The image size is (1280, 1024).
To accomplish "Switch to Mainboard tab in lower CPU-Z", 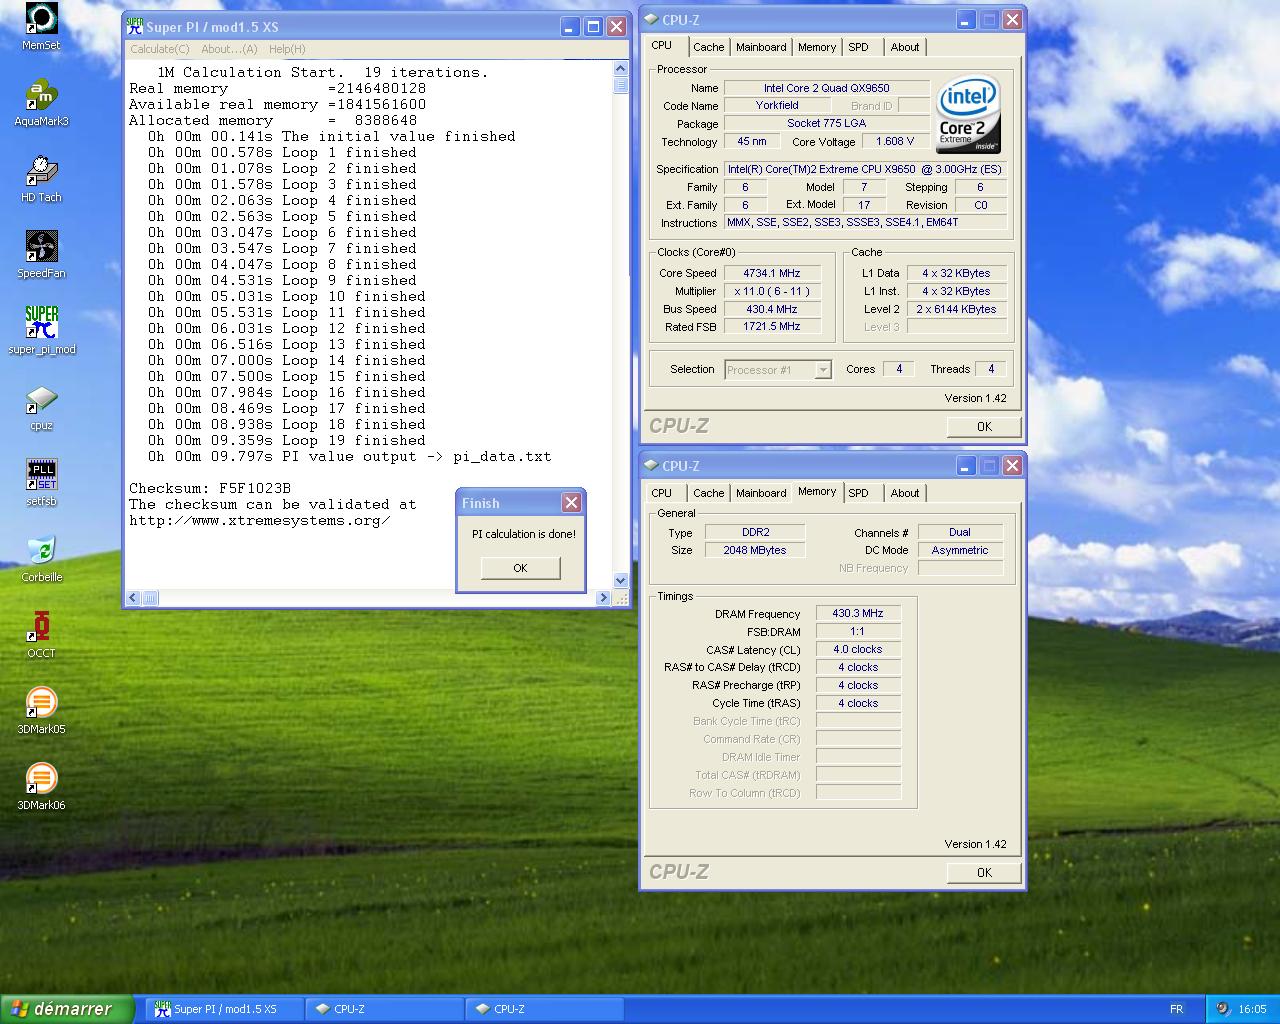I will click(x=761, y=493).
